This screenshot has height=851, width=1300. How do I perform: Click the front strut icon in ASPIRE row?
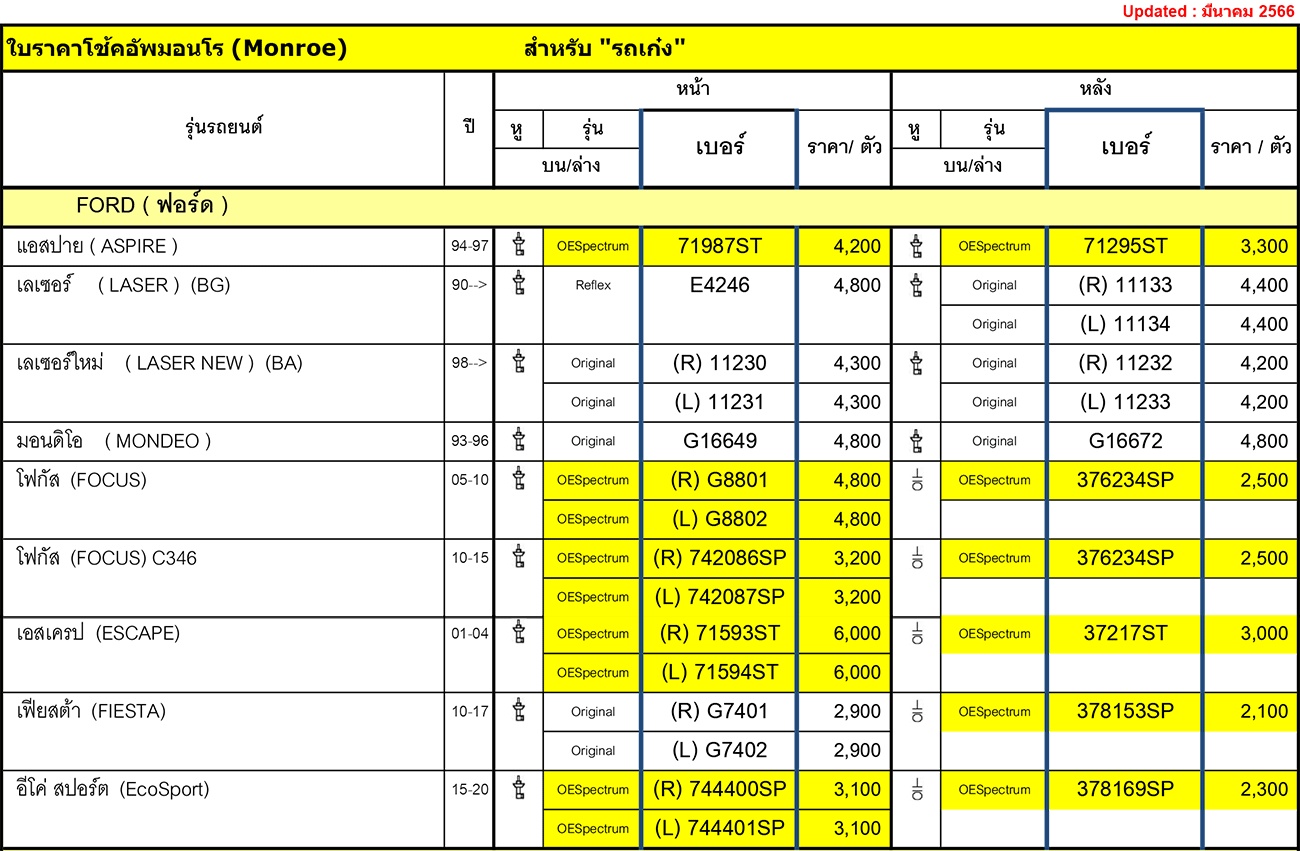pos(518,246)
